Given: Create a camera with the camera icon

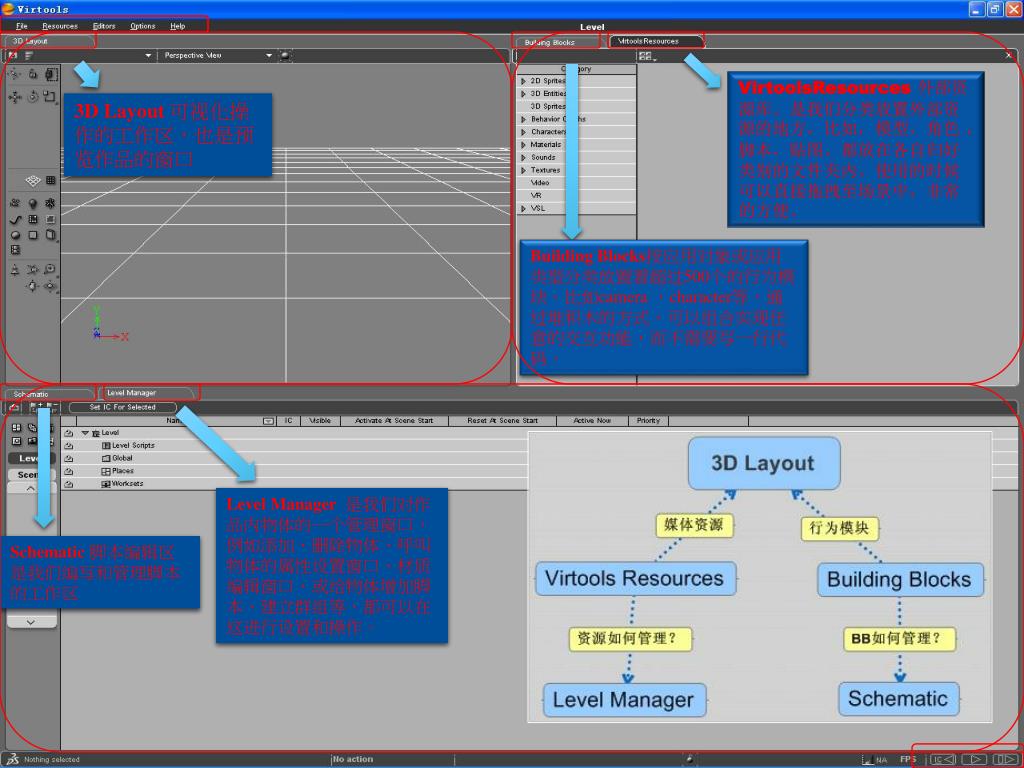Looking at the screenshot, I should [15, 204].
